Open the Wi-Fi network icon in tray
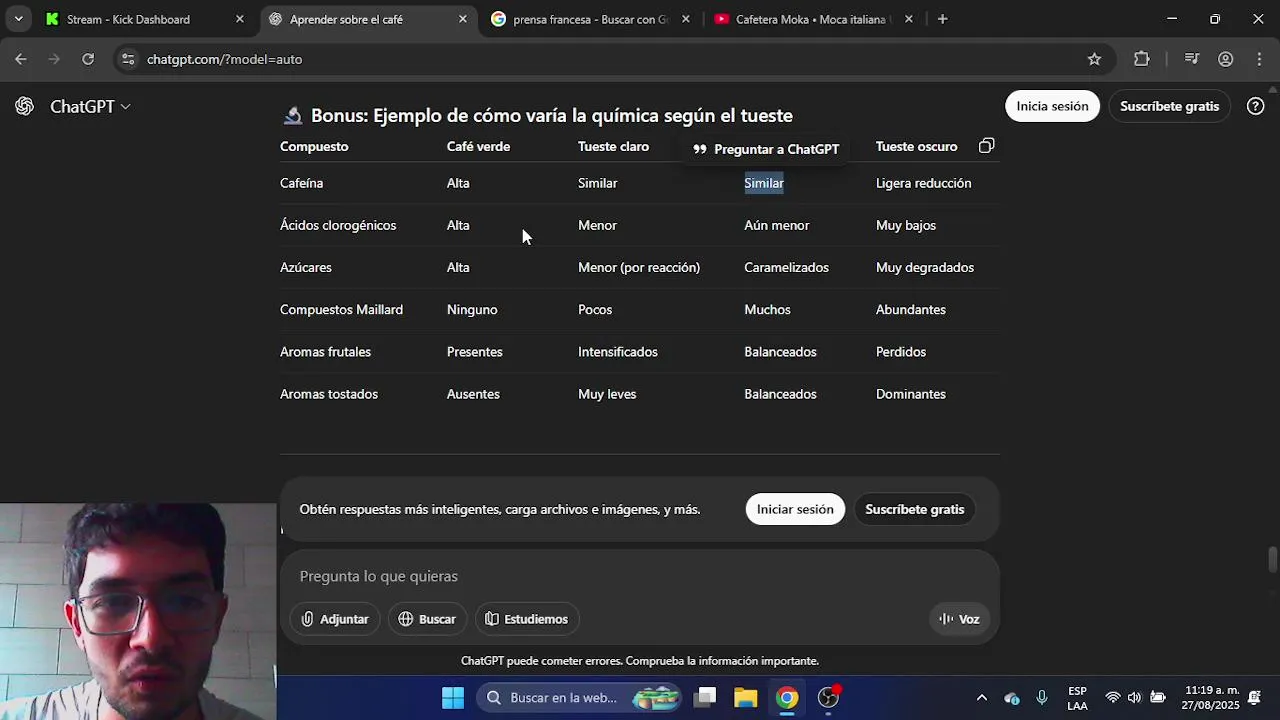The height and width of the screenshot is (720, 1280). [x=1112, y=698]
